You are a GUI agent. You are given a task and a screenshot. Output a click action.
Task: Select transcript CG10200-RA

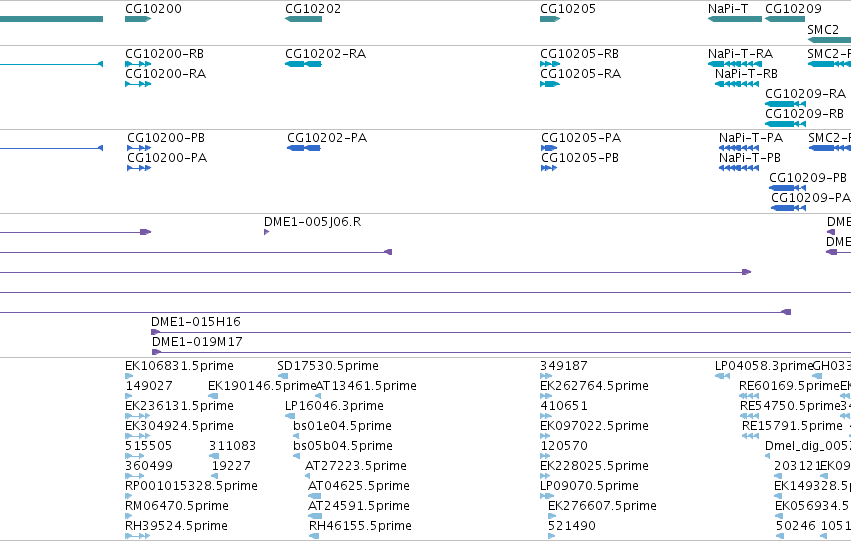[166, 74]
